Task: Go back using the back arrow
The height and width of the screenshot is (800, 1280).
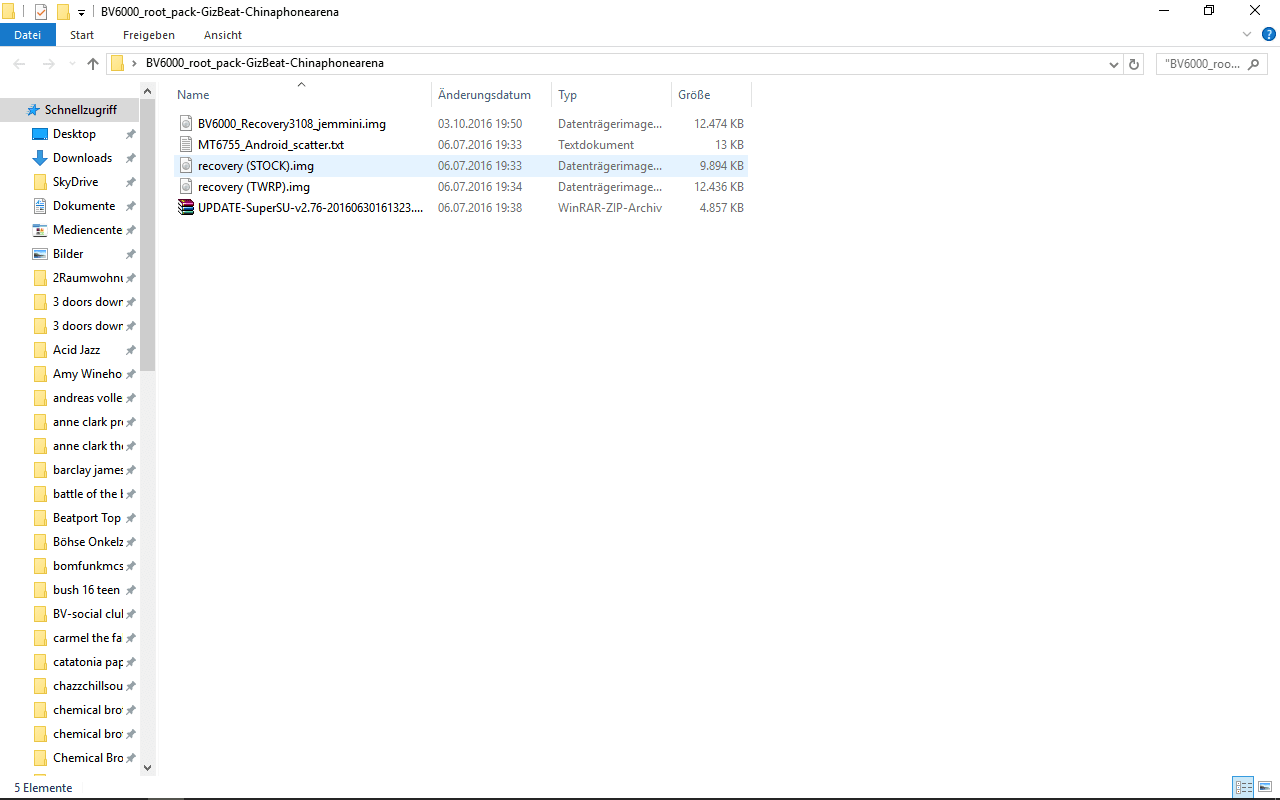Action: (x=20, y=64)
